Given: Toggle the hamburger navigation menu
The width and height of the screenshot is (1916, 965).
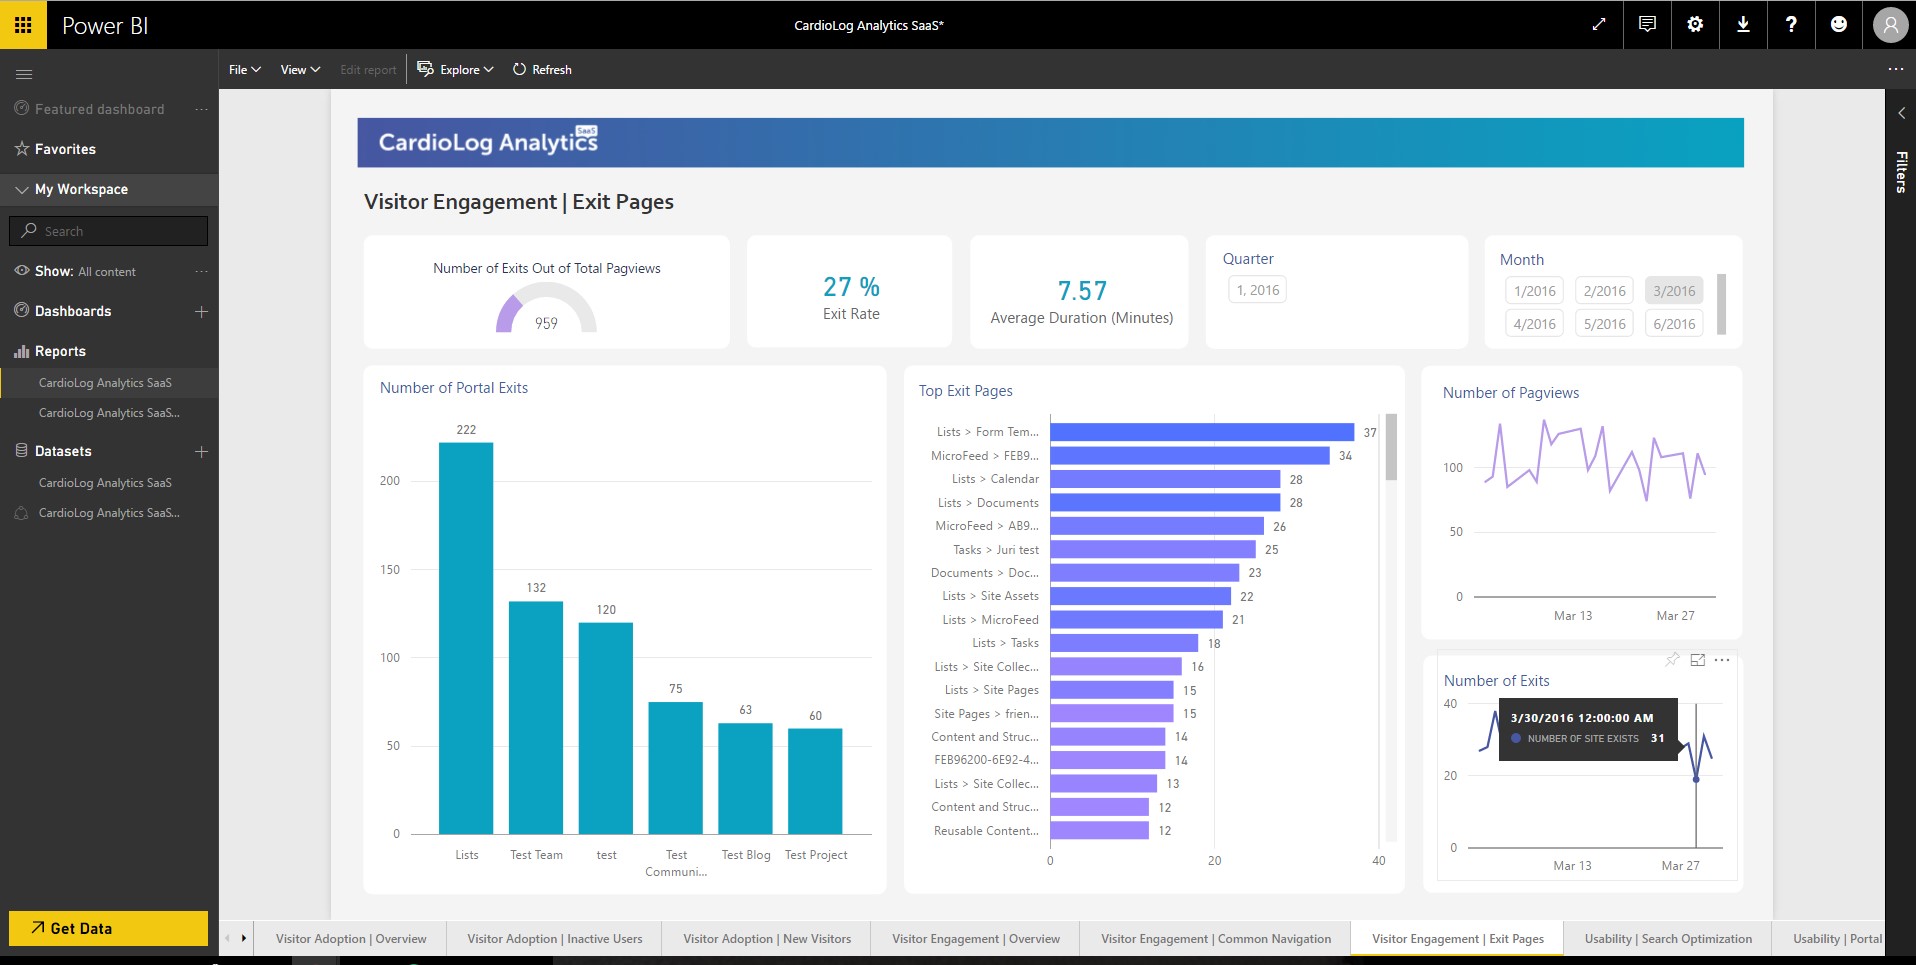Looking at the screenshot, I should pyautogui.click(x=24, y=74).
